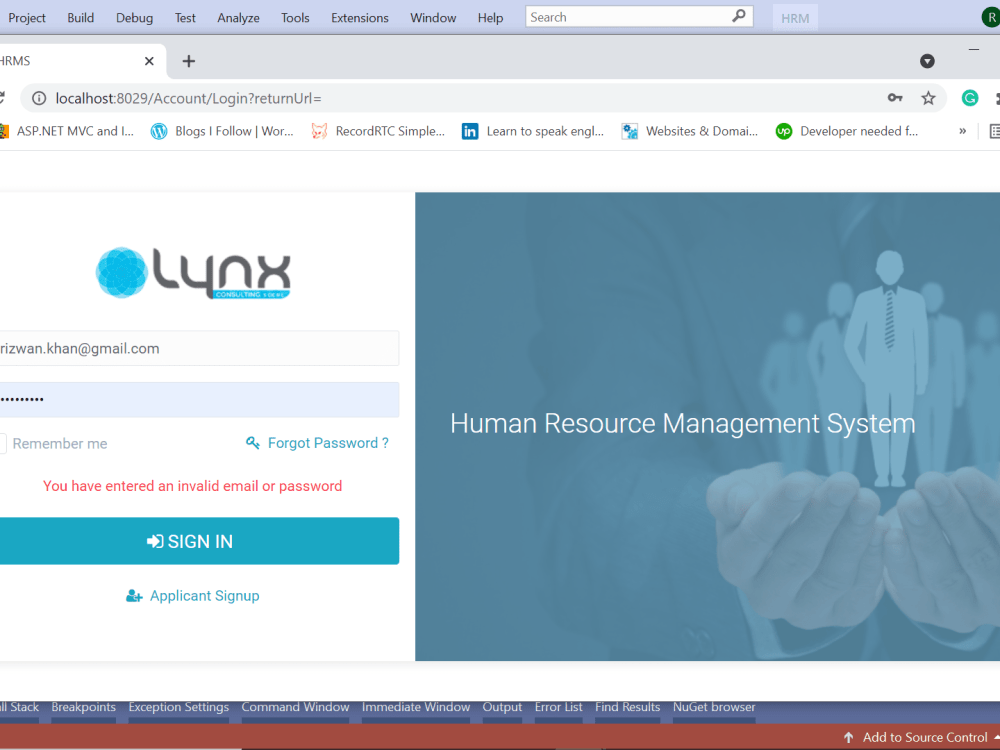Switch to the NuGet browser tab

pos(714,707)
